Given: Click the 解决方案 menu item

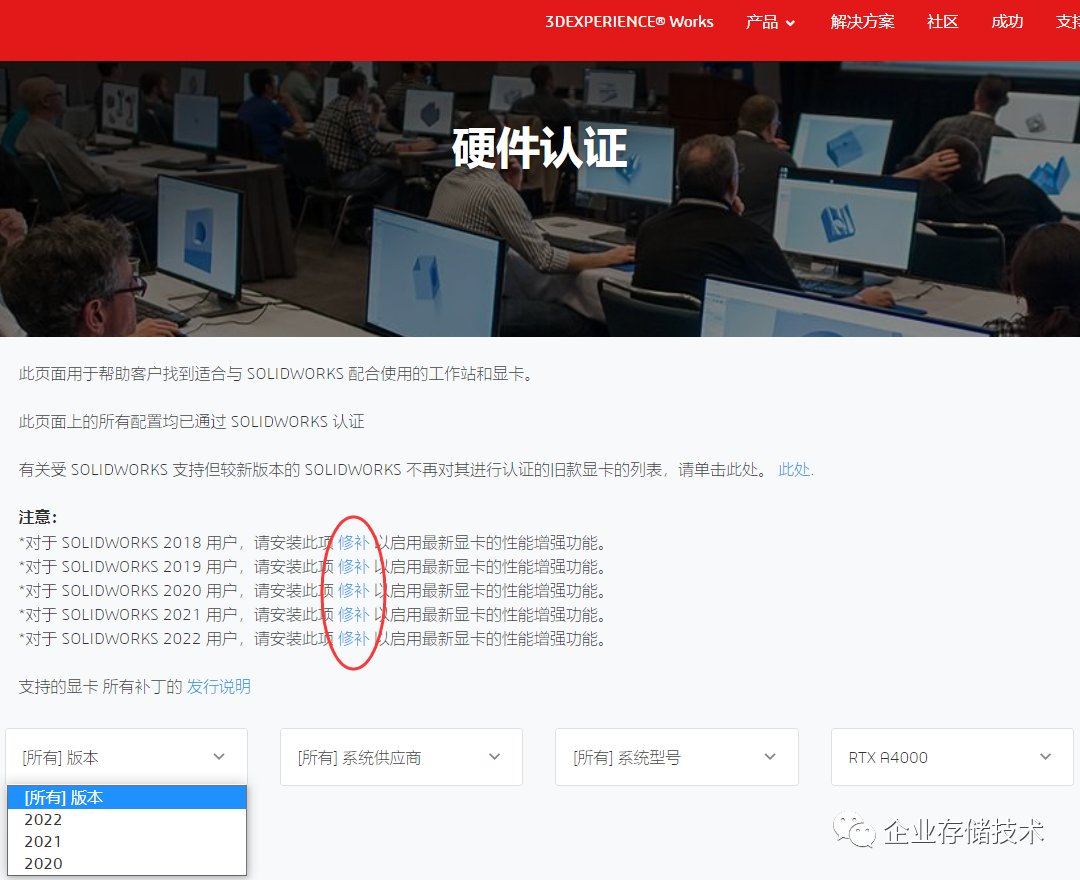Looking at the screenshot, I should [862, 22].
